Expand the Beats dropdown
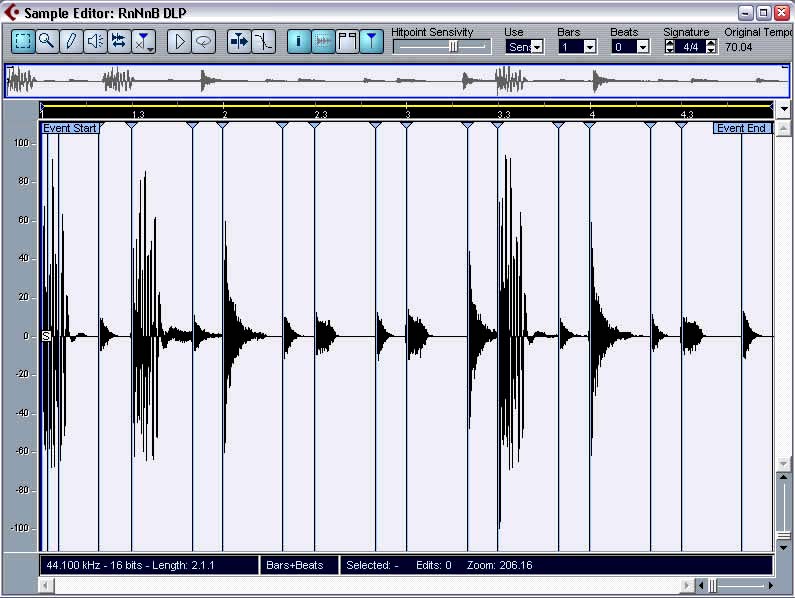 [642, 47]
